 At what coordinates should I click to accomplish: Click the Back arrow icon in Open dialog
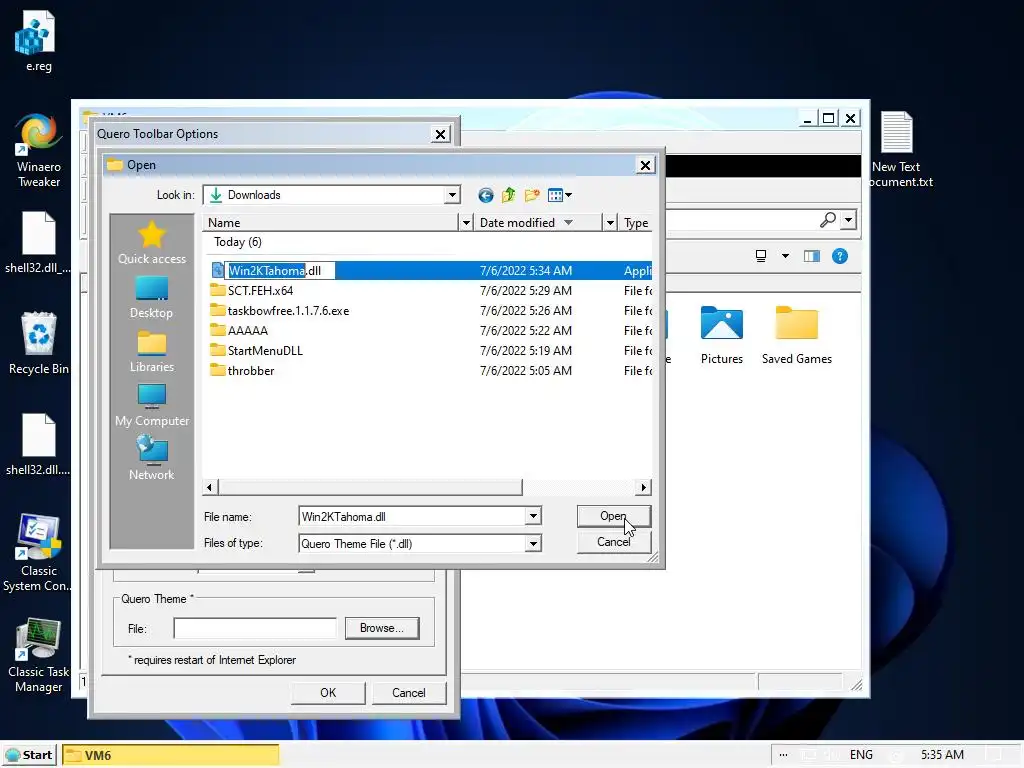click(x=485, y=195)
